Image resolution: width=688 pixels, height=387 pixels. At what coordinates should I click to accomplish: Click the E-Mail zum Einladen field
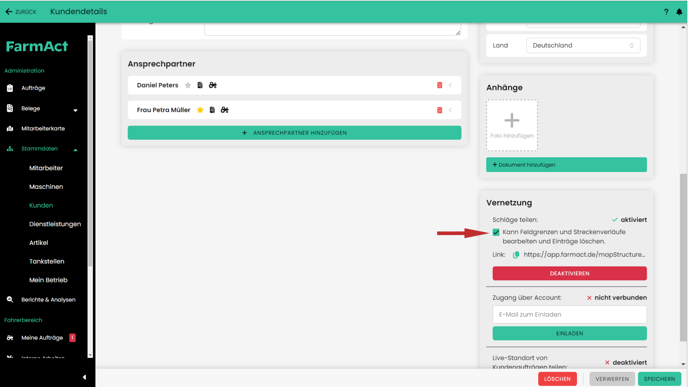(569, 315)
